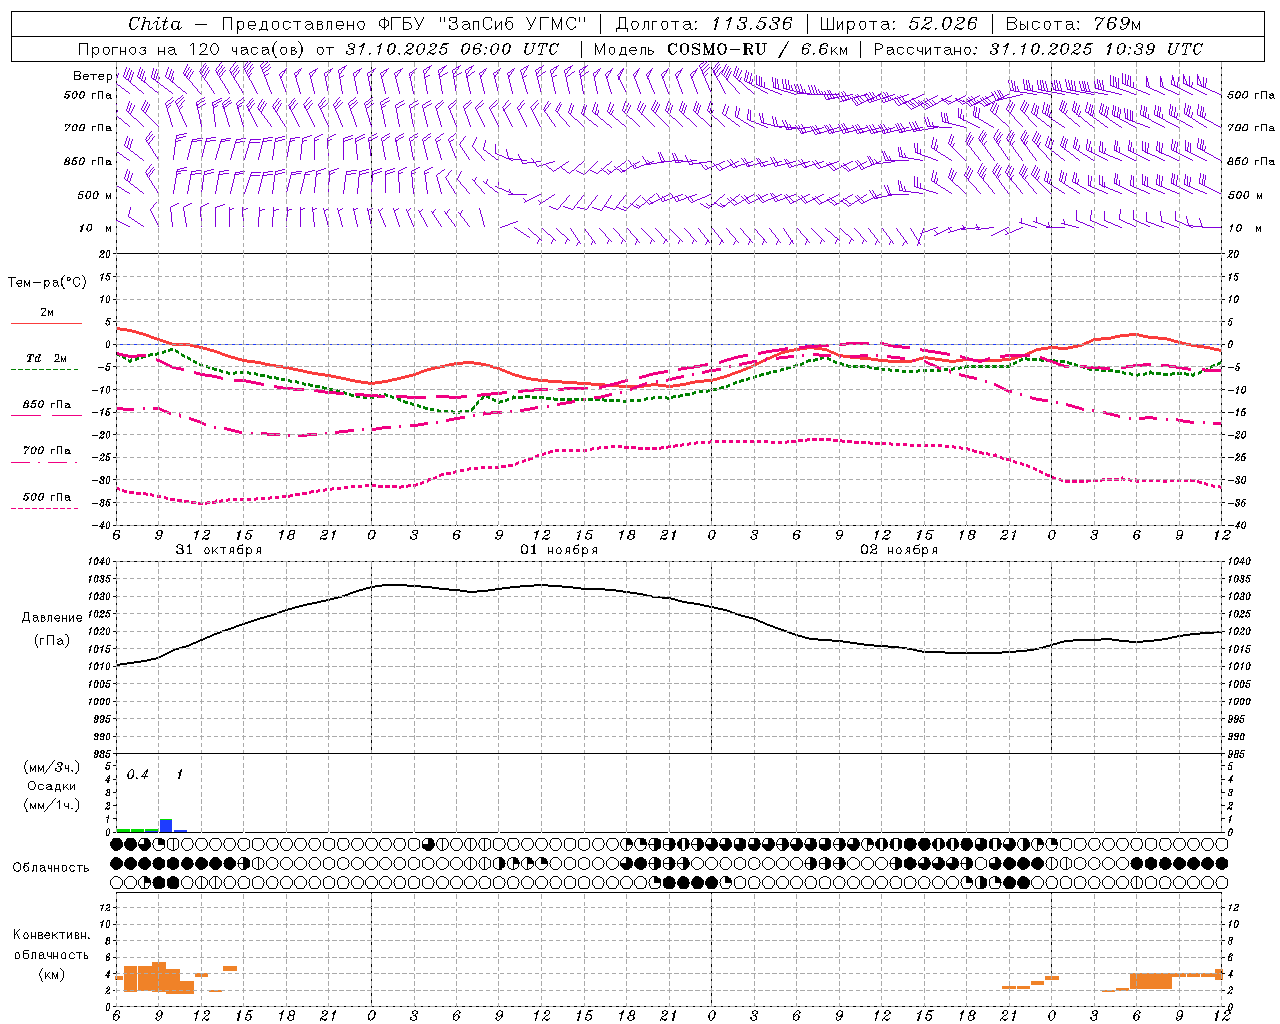Click the station name Chita in header
1280x1024 pixels.
click(x=155, y=24)
